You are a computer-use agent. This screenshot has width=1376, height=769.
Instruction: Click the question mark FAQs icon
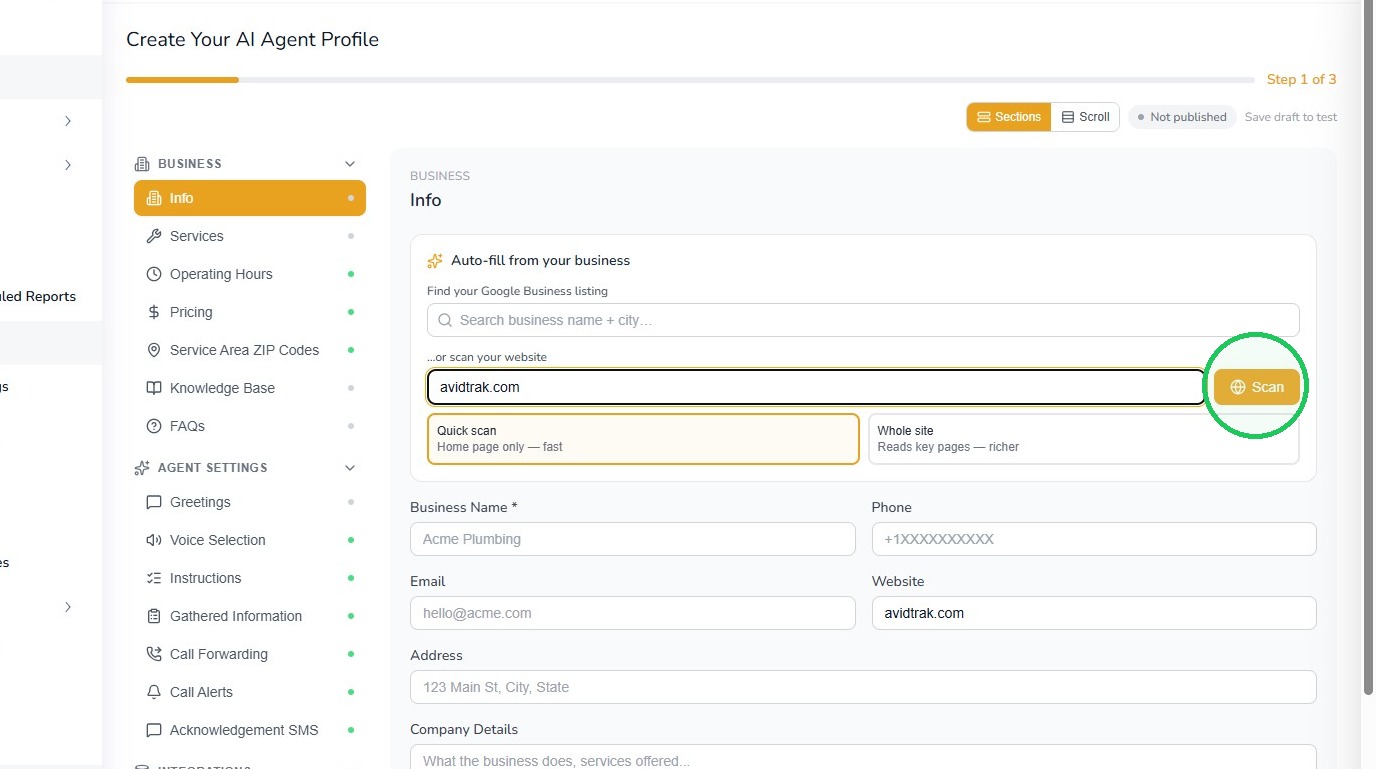click(153, 426)
